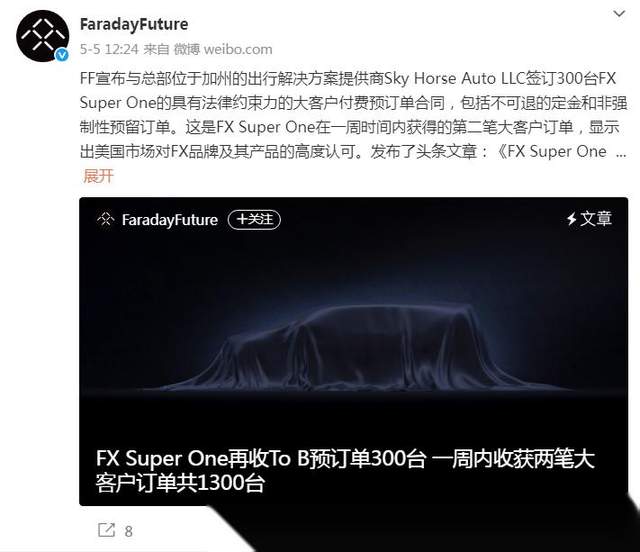Viewport: 640px width, 552px height.
Task: Follow the 微博 weibo.com source link
Action: point(223,49)
